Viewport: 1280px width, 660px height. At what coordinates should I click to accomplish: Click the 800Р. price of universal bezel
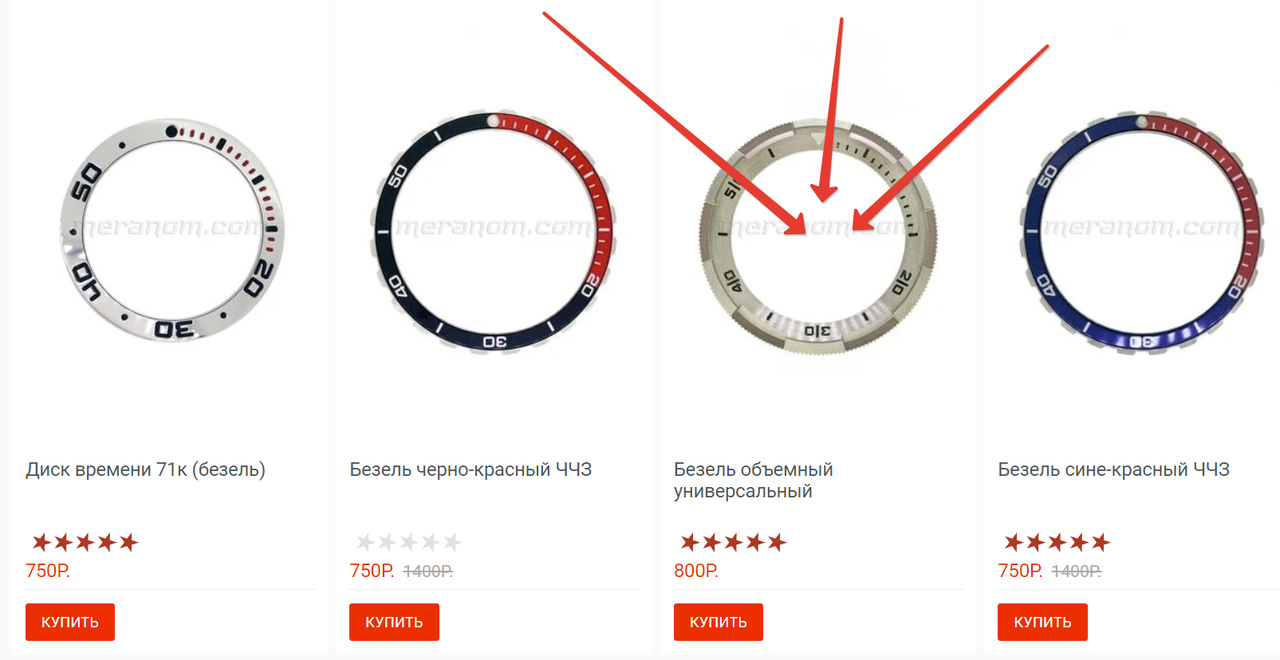pos(696,571)
